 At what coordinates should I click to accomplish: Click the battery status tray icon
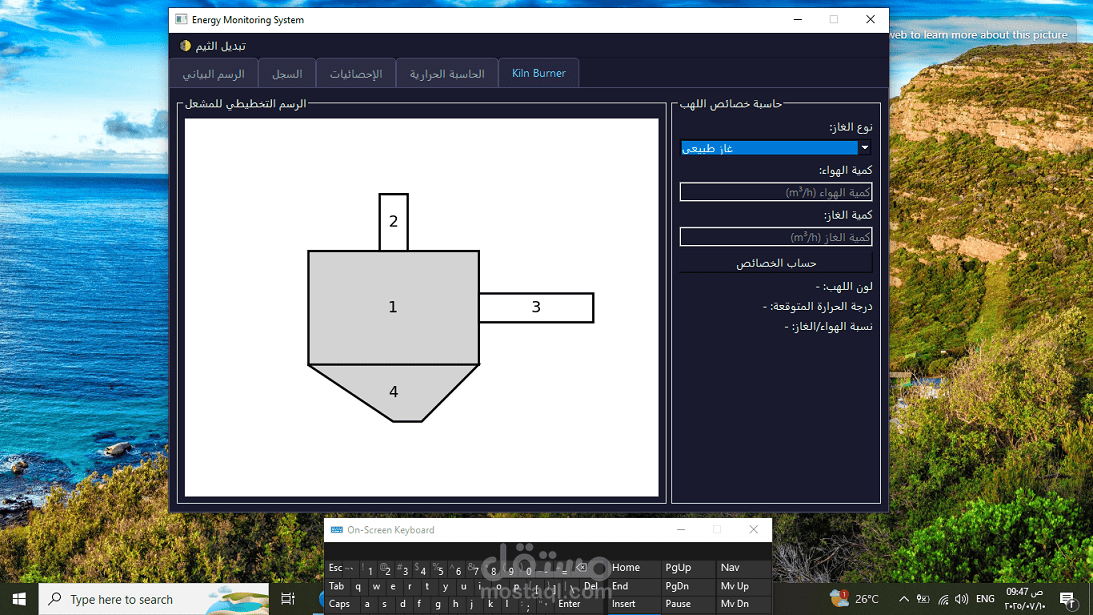(923, 599)
